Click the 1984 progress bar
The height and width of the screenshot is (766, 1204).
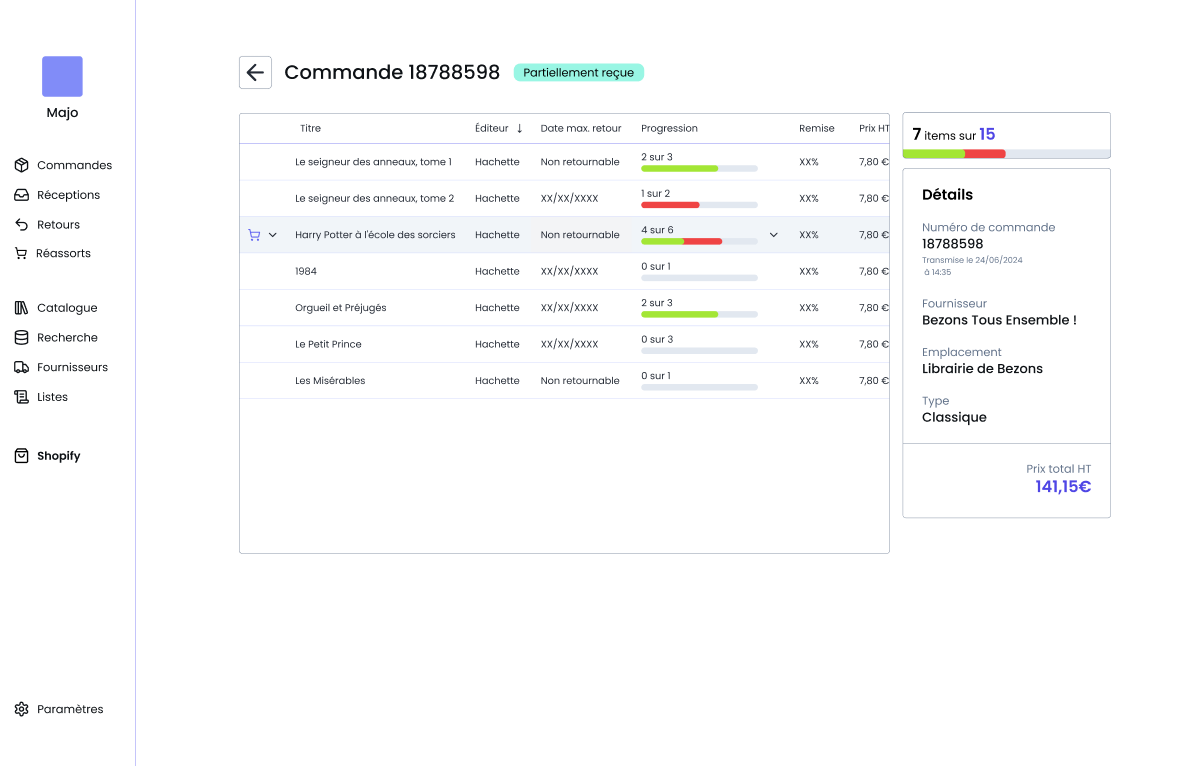click(699, 278)
